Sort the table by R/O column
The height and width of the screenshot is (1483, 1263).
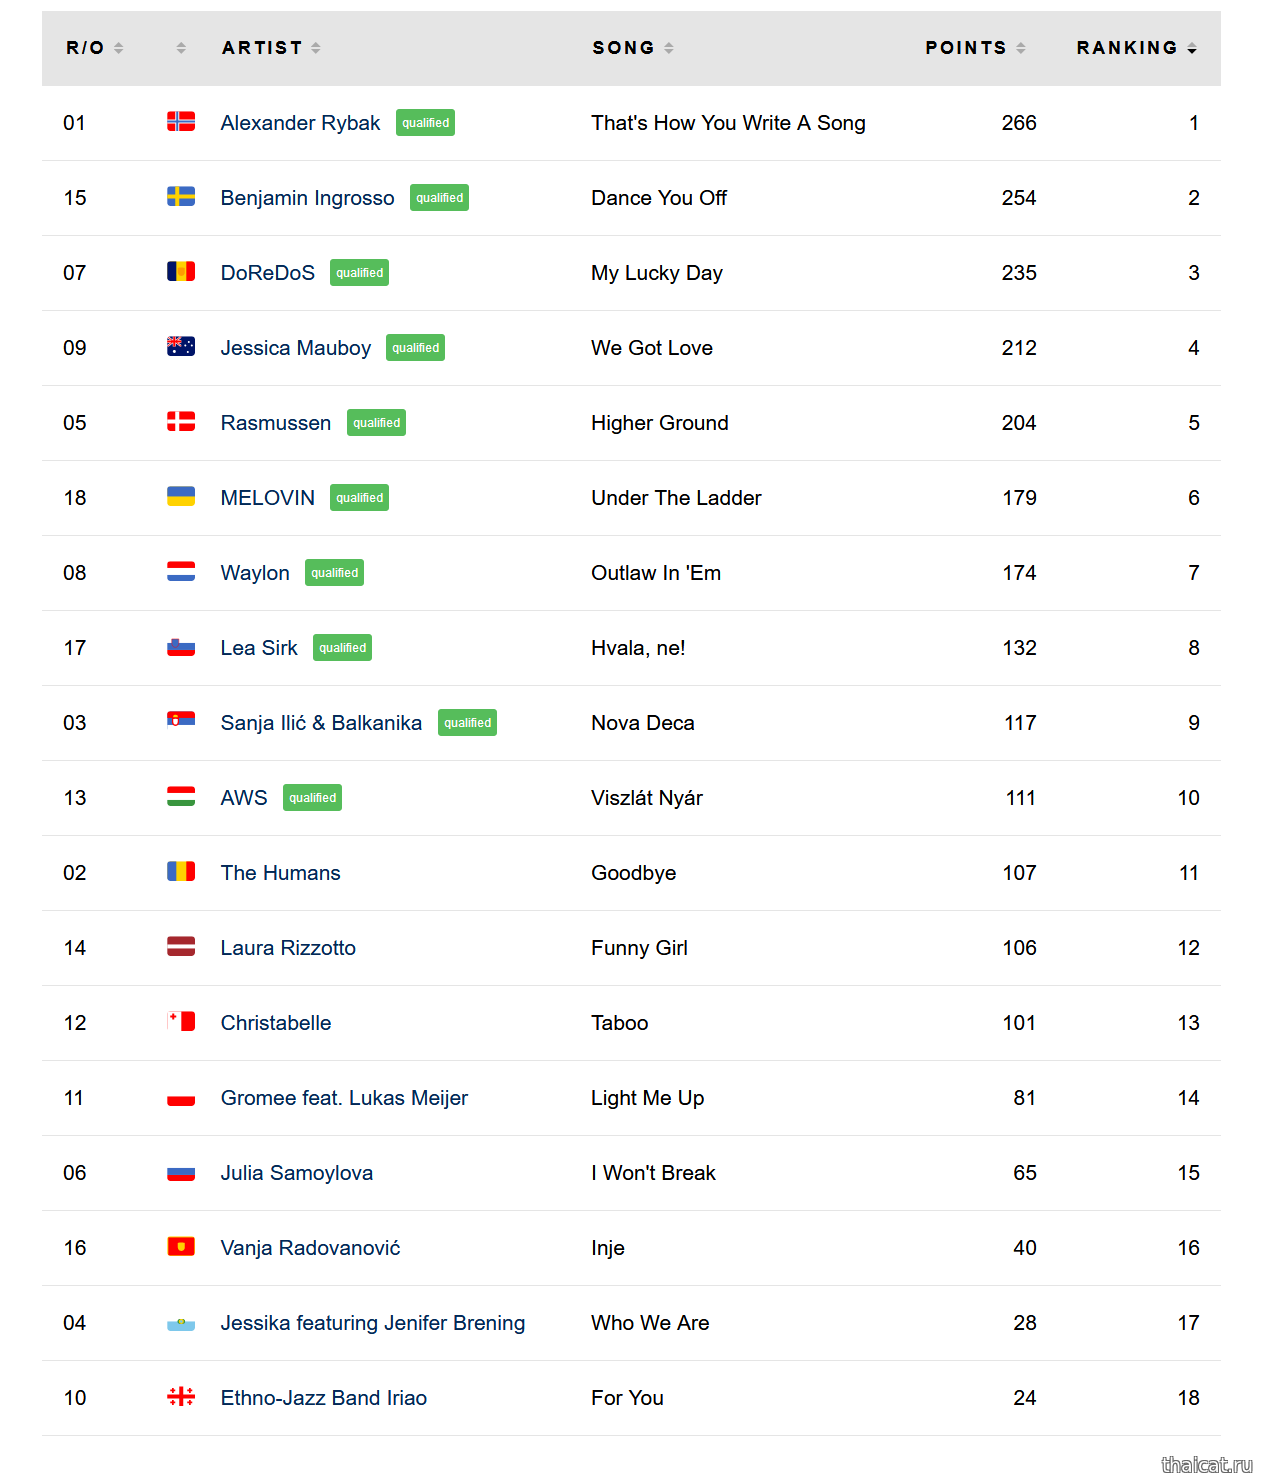click(94, 48)
